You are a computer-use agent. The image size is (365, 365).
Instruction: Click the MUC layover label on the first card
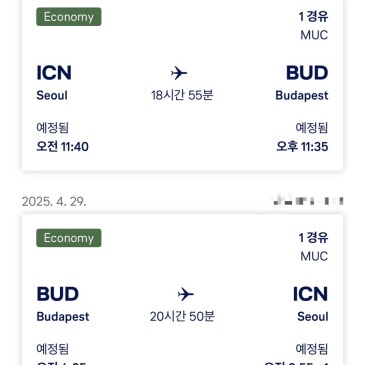tap(314, 35)
